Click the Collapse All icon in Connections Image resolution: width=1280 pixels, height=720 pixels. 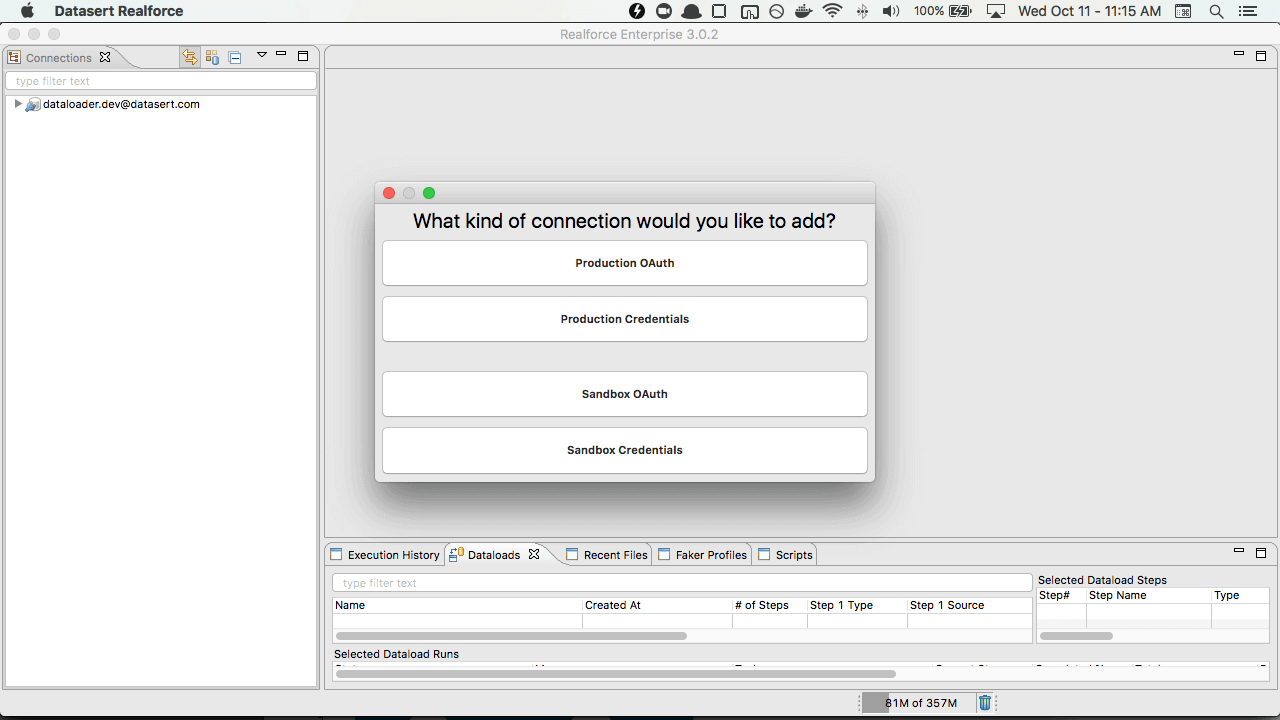click(x=235, y=58)
